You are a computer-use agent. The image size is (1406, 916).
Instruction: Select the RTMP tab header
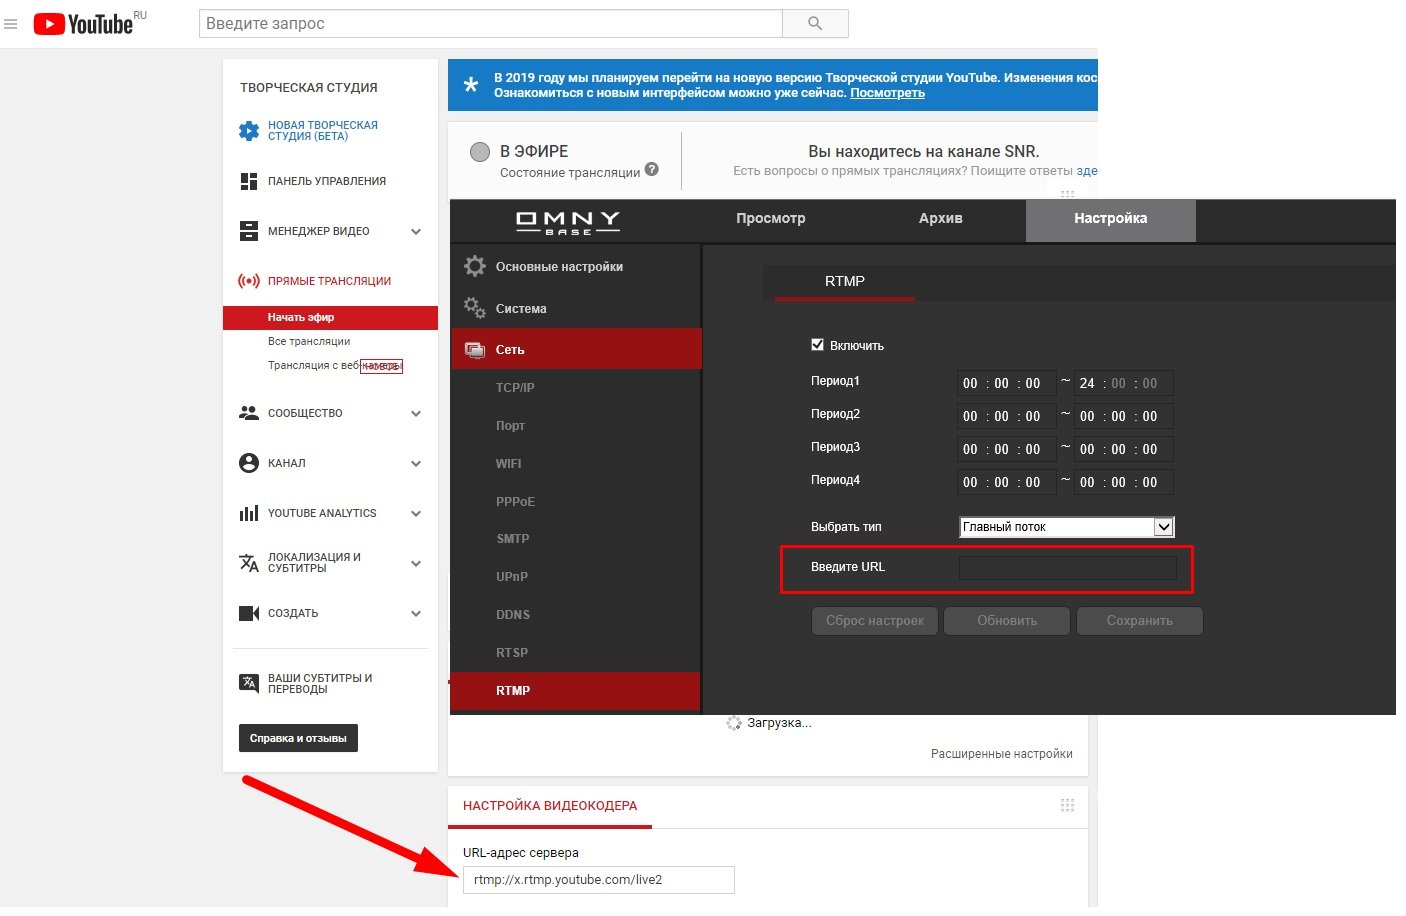tap(845, 282)
